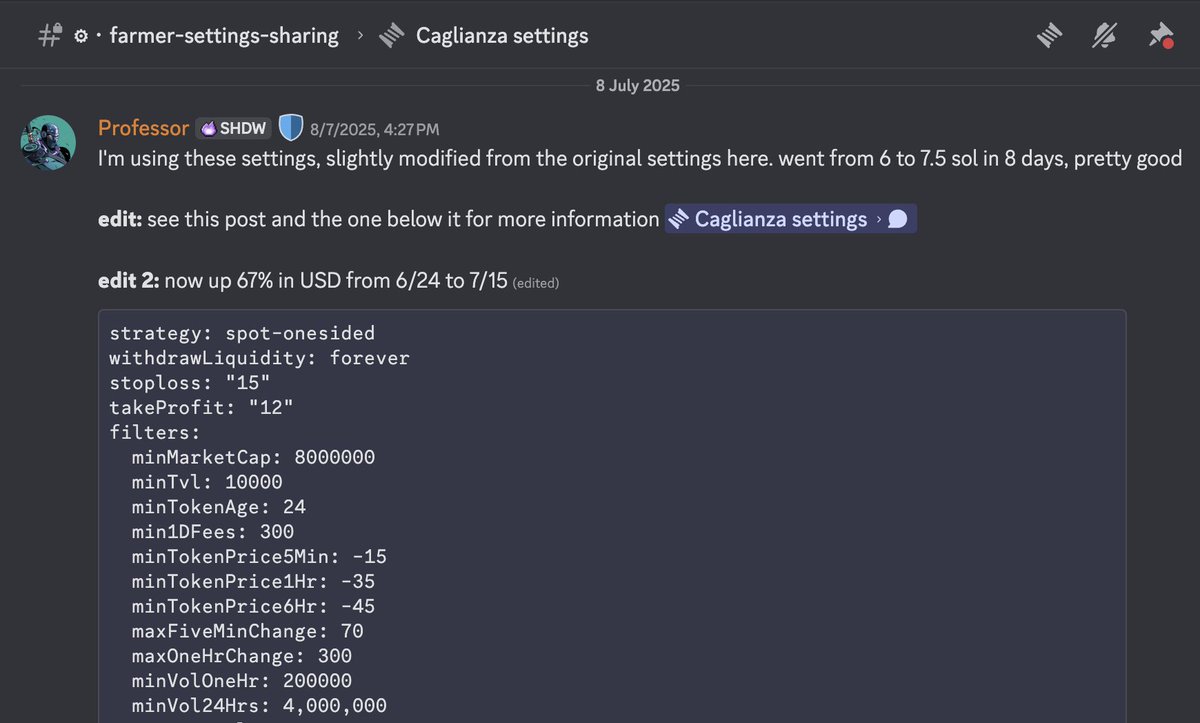Viewport: 1200px width, 723px height.
Task: Open the threads icon in the header
Action: (x=1048, y=36)
